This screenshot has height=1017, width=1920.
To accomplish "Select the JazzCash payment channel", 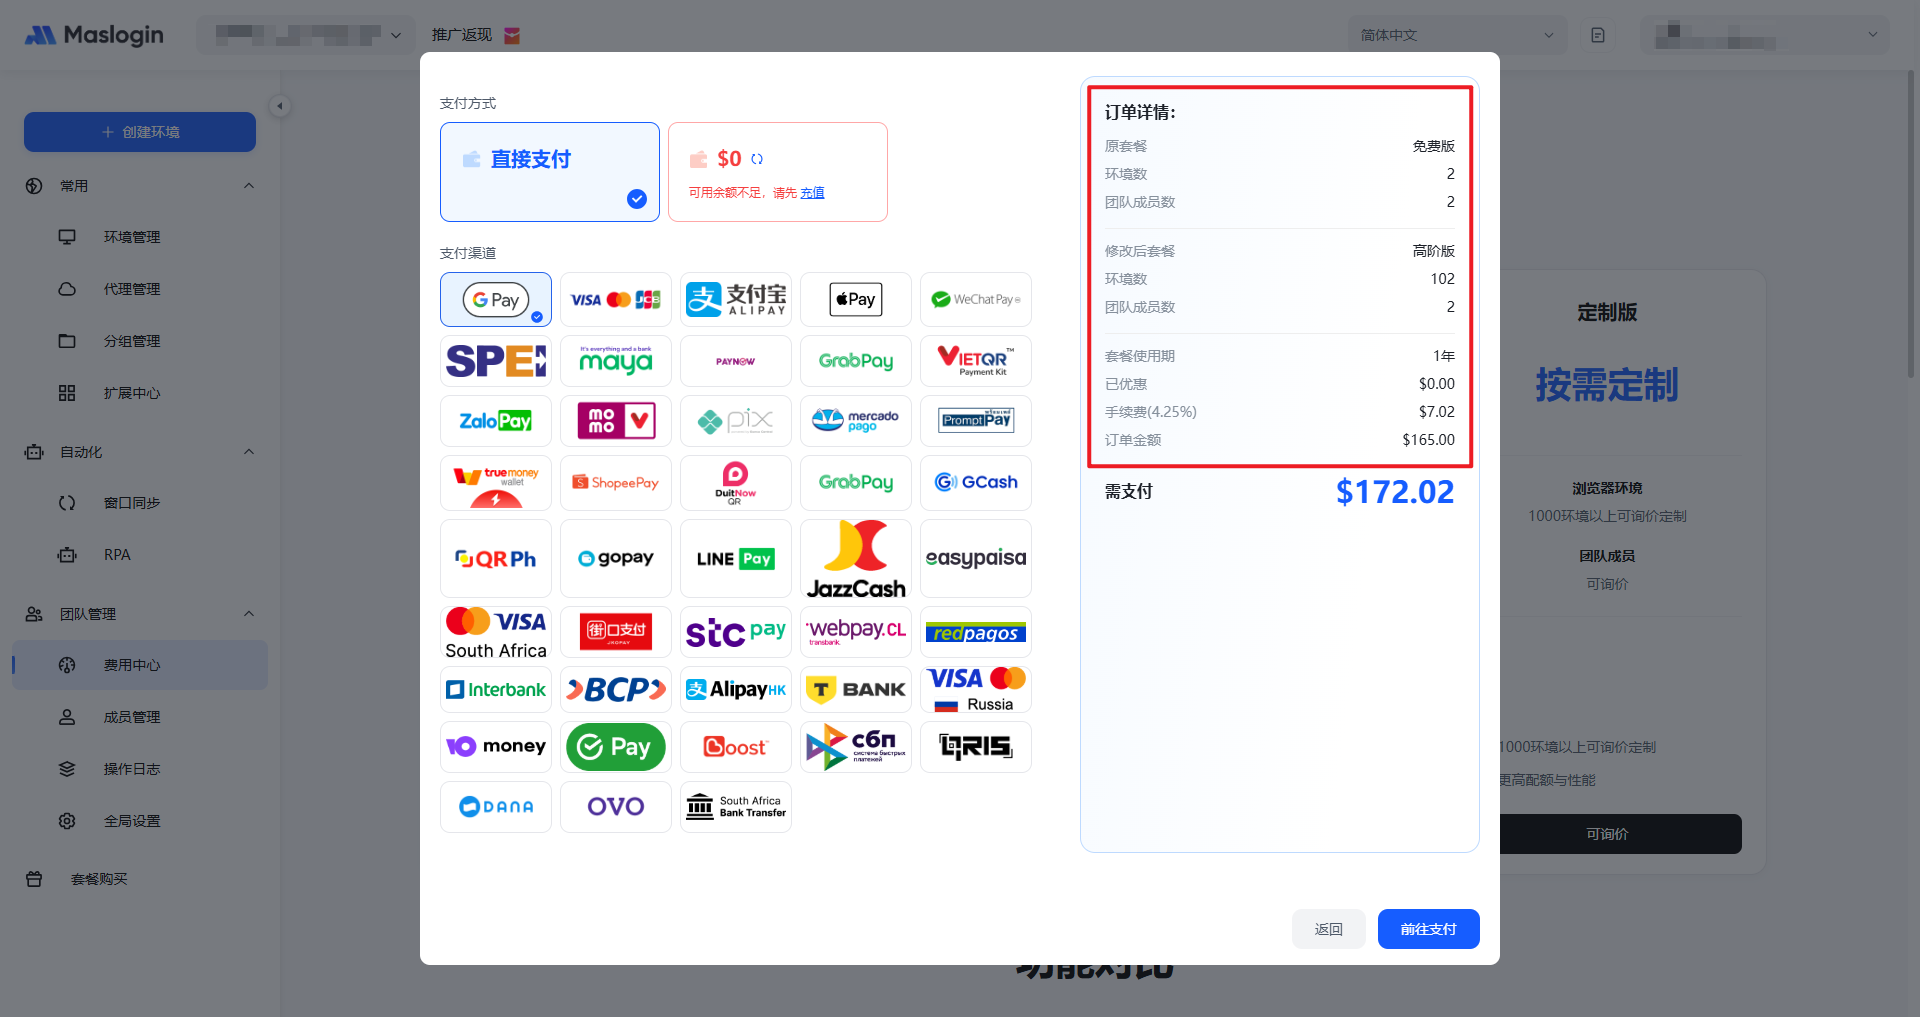I will 855,558.
